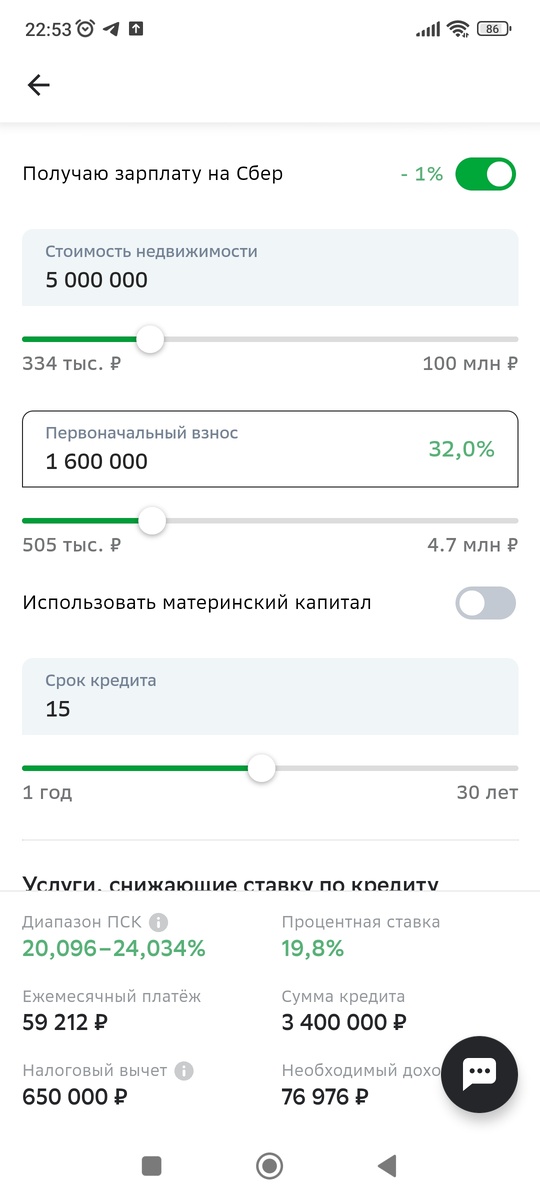The width and height of the screenshot is (540, 1200).
Task: Go back using the arrow icon
Action: (38, 85)
